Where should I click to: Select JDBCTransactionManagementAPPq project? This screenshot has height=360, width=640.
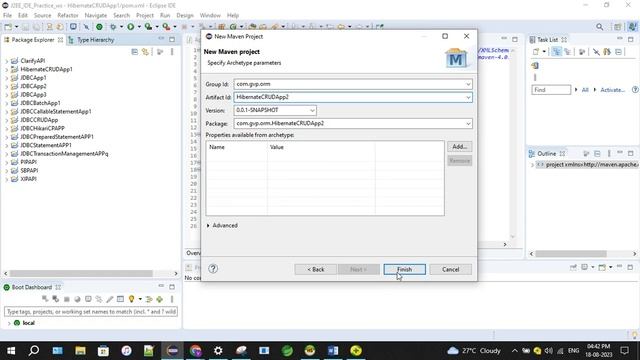coord(64,154)
